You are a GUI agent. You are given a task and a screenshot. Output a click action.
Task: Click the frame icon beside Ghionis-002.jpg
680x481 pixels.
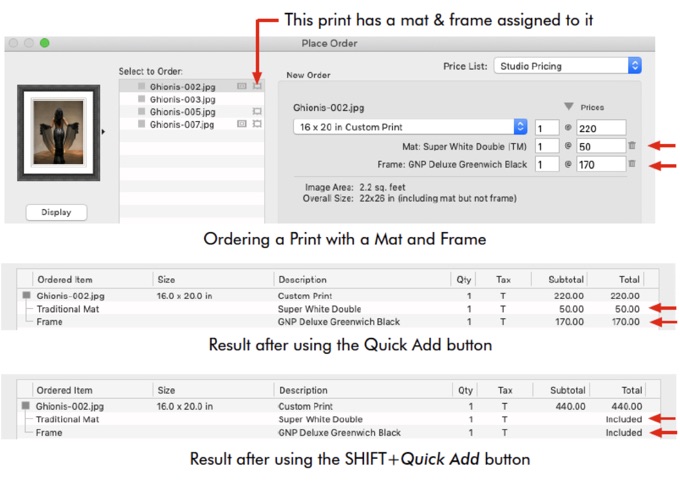[257, 87]
